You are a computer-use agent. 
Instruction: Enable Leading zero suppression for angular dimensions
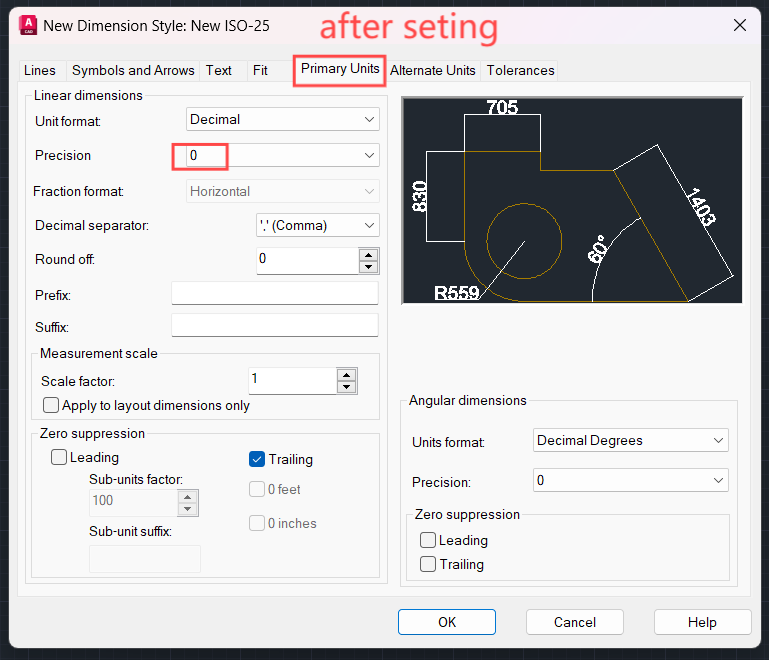(428, 540)
